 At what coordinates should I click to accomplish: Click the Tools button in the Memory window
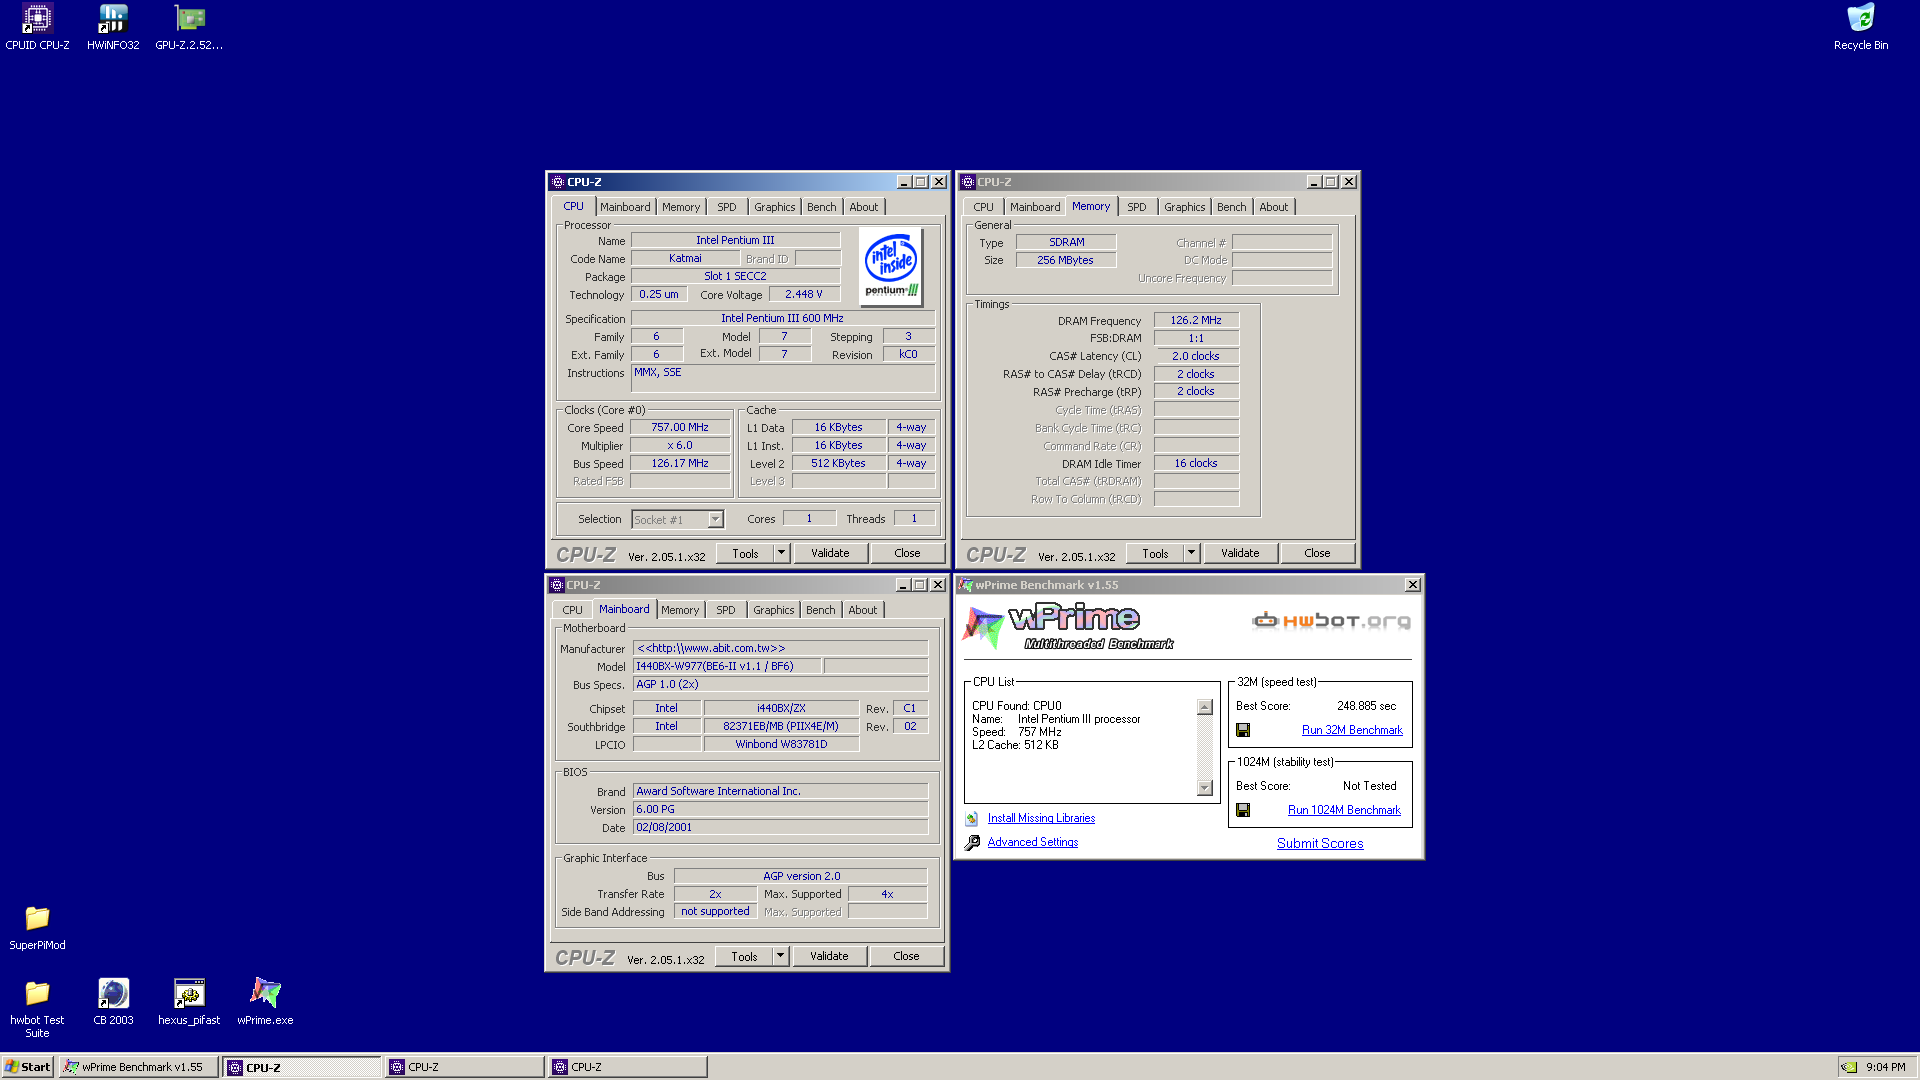[x=1155, y=553]
